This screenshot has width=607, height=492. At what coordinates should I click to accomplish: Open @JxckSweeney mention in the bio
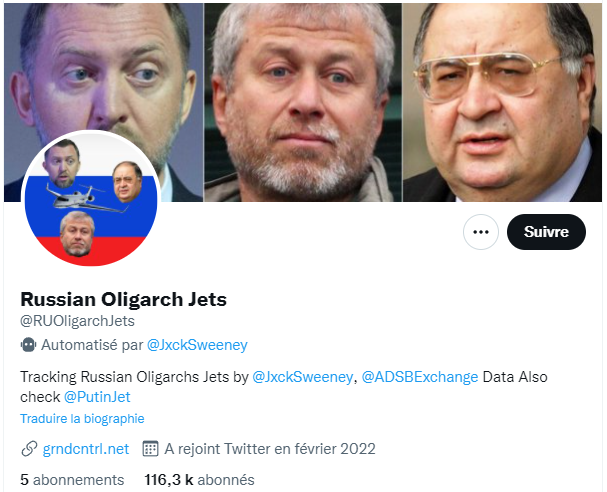coord(302,377)
